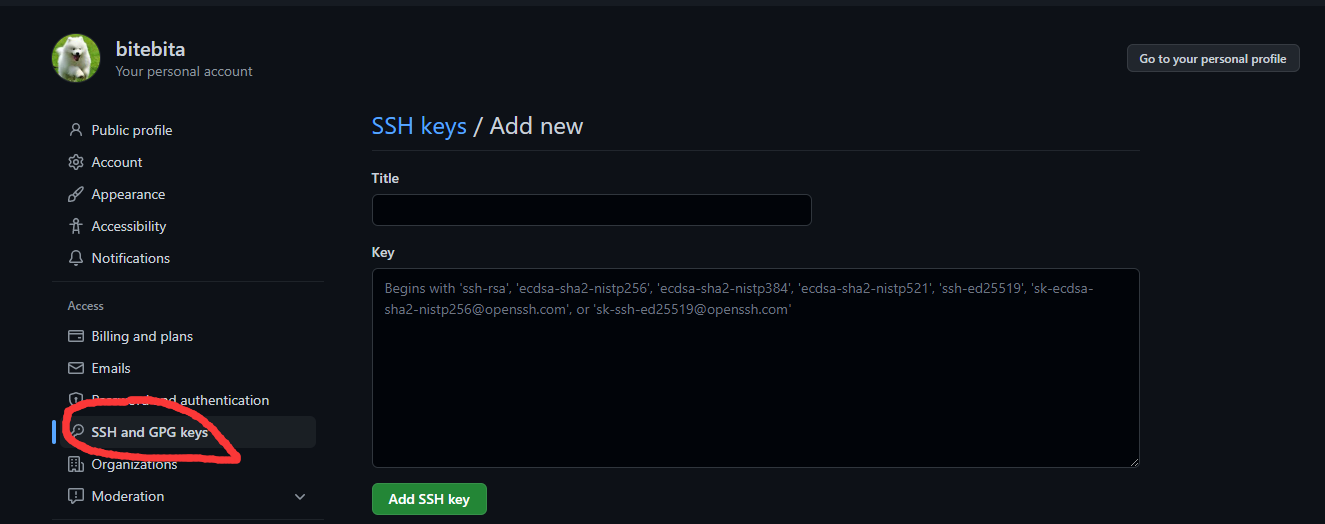Open the Public profile settings page
This screenshot has width=1325, height=524.
[x=131, y=130]
